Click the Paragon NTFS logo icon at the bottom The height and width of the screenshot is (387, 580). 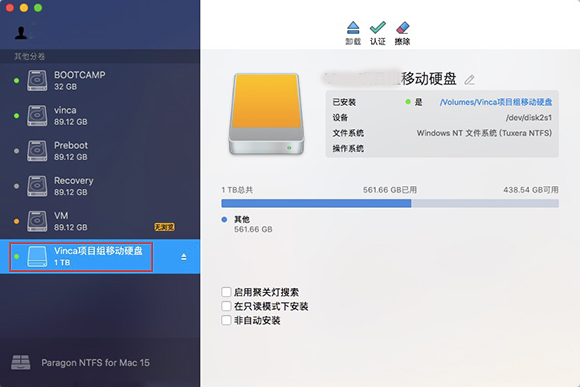tap(21, 363)
